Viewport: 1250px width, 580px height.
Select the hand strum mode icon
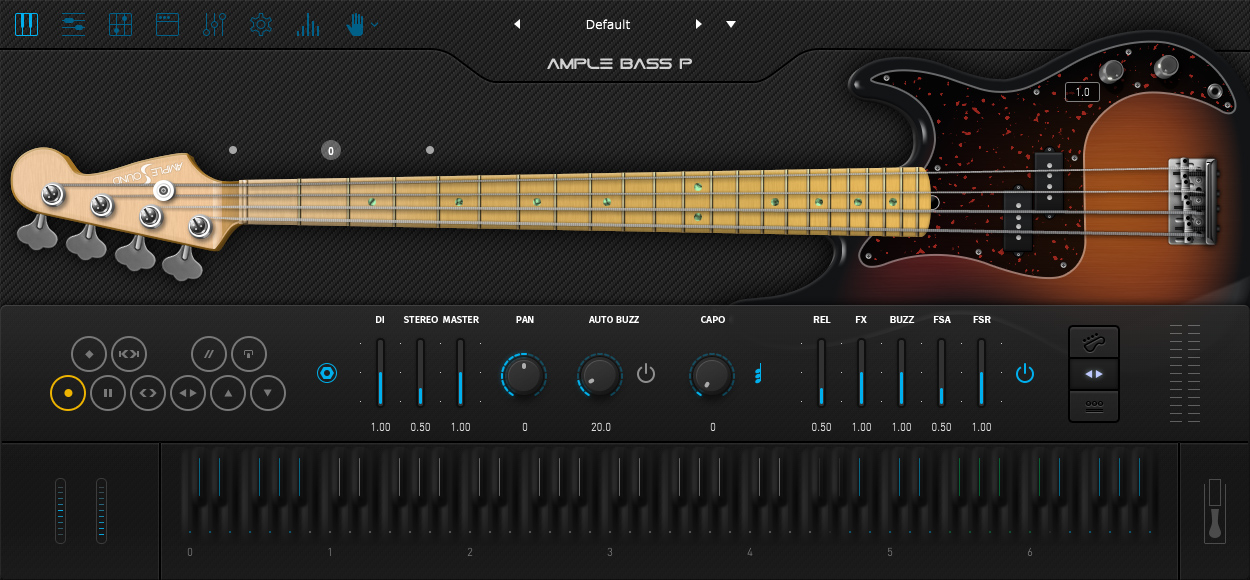pos(355,24)
